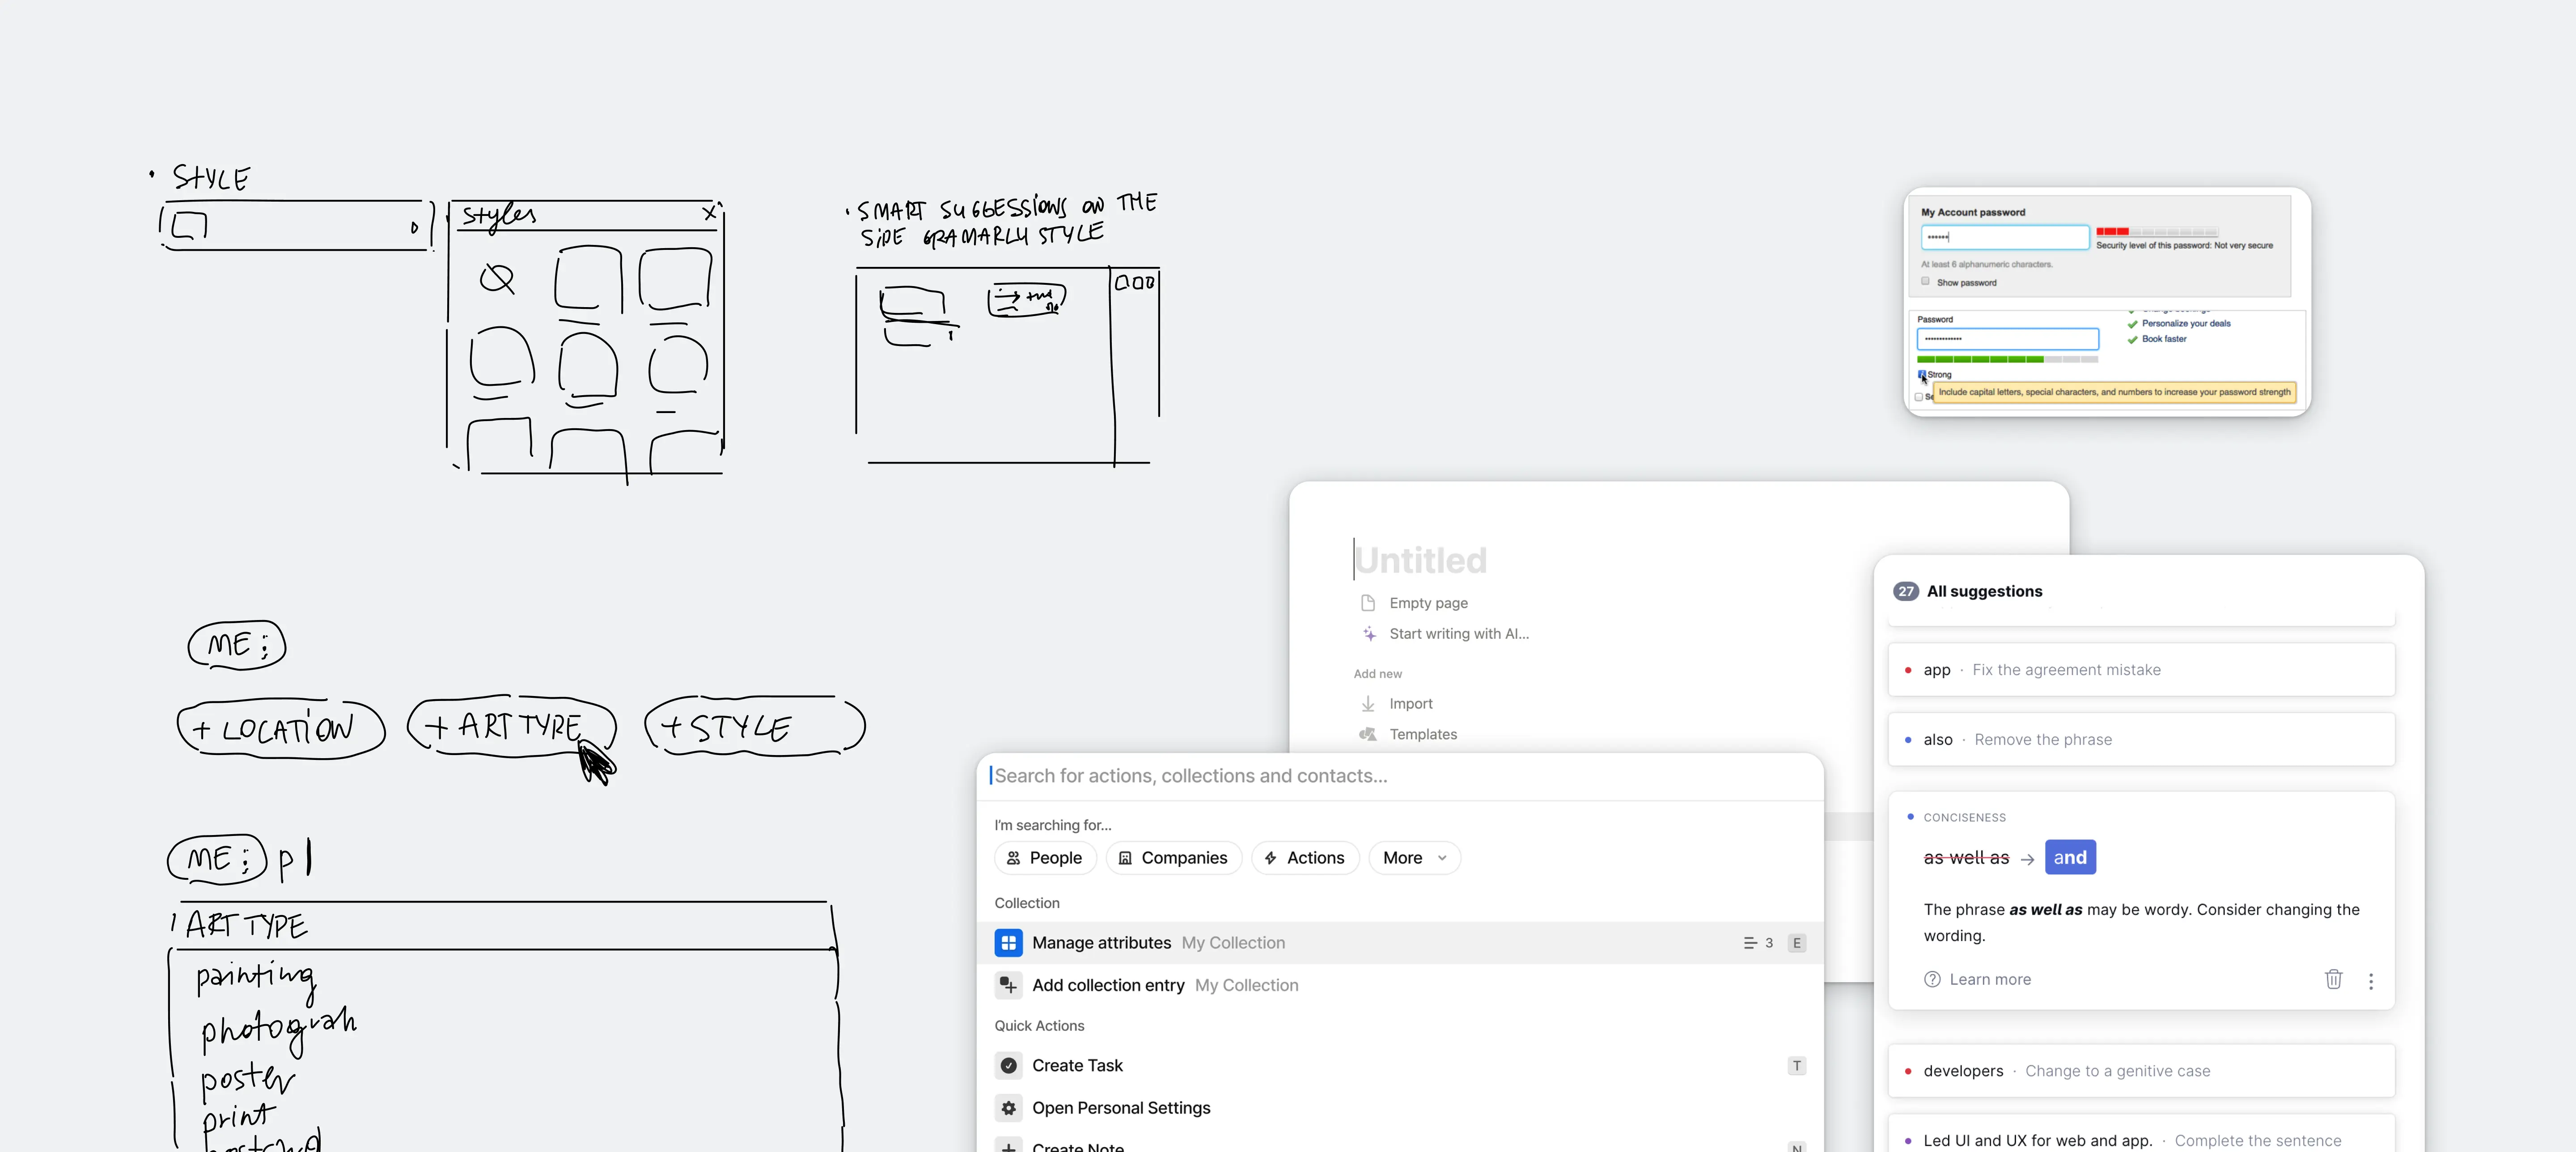Click the Add collection entry icon
2576x1152 pixels.
[x=1008, y=985]
